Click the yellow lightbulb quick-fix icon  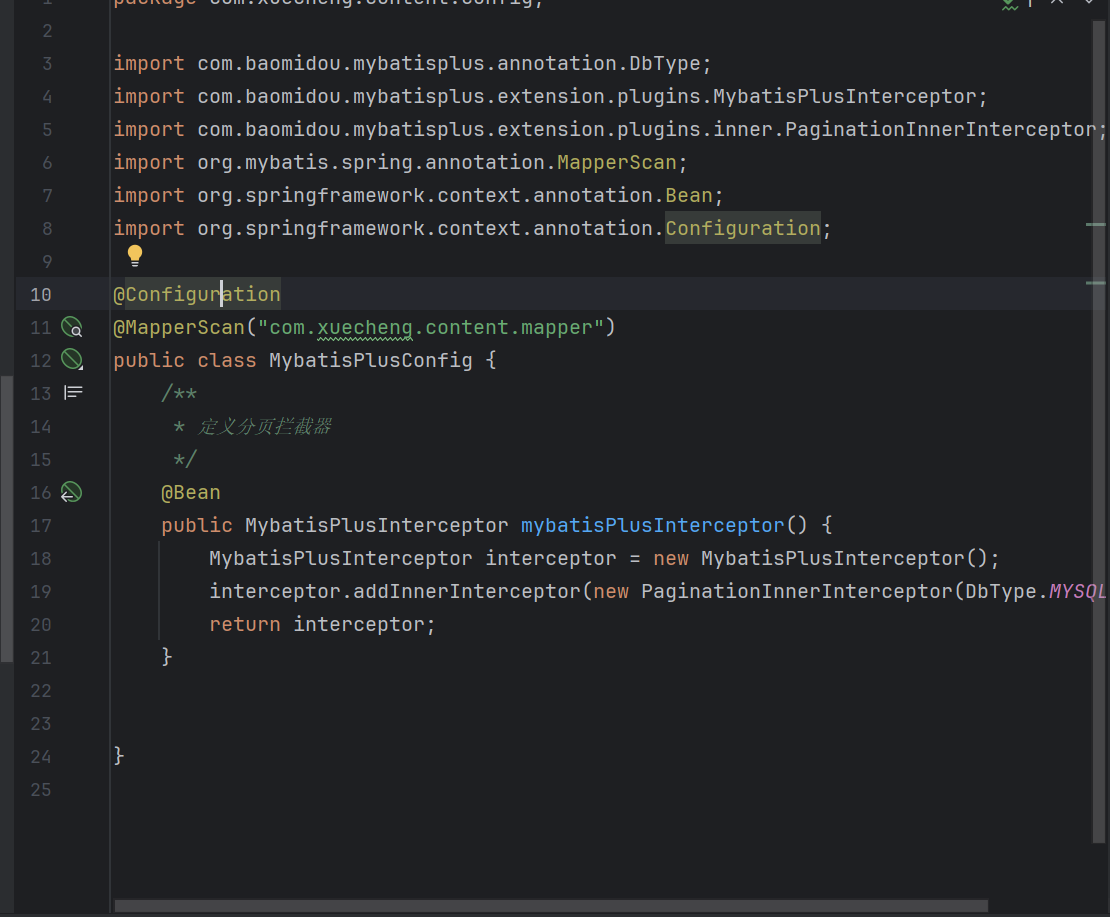135,256
